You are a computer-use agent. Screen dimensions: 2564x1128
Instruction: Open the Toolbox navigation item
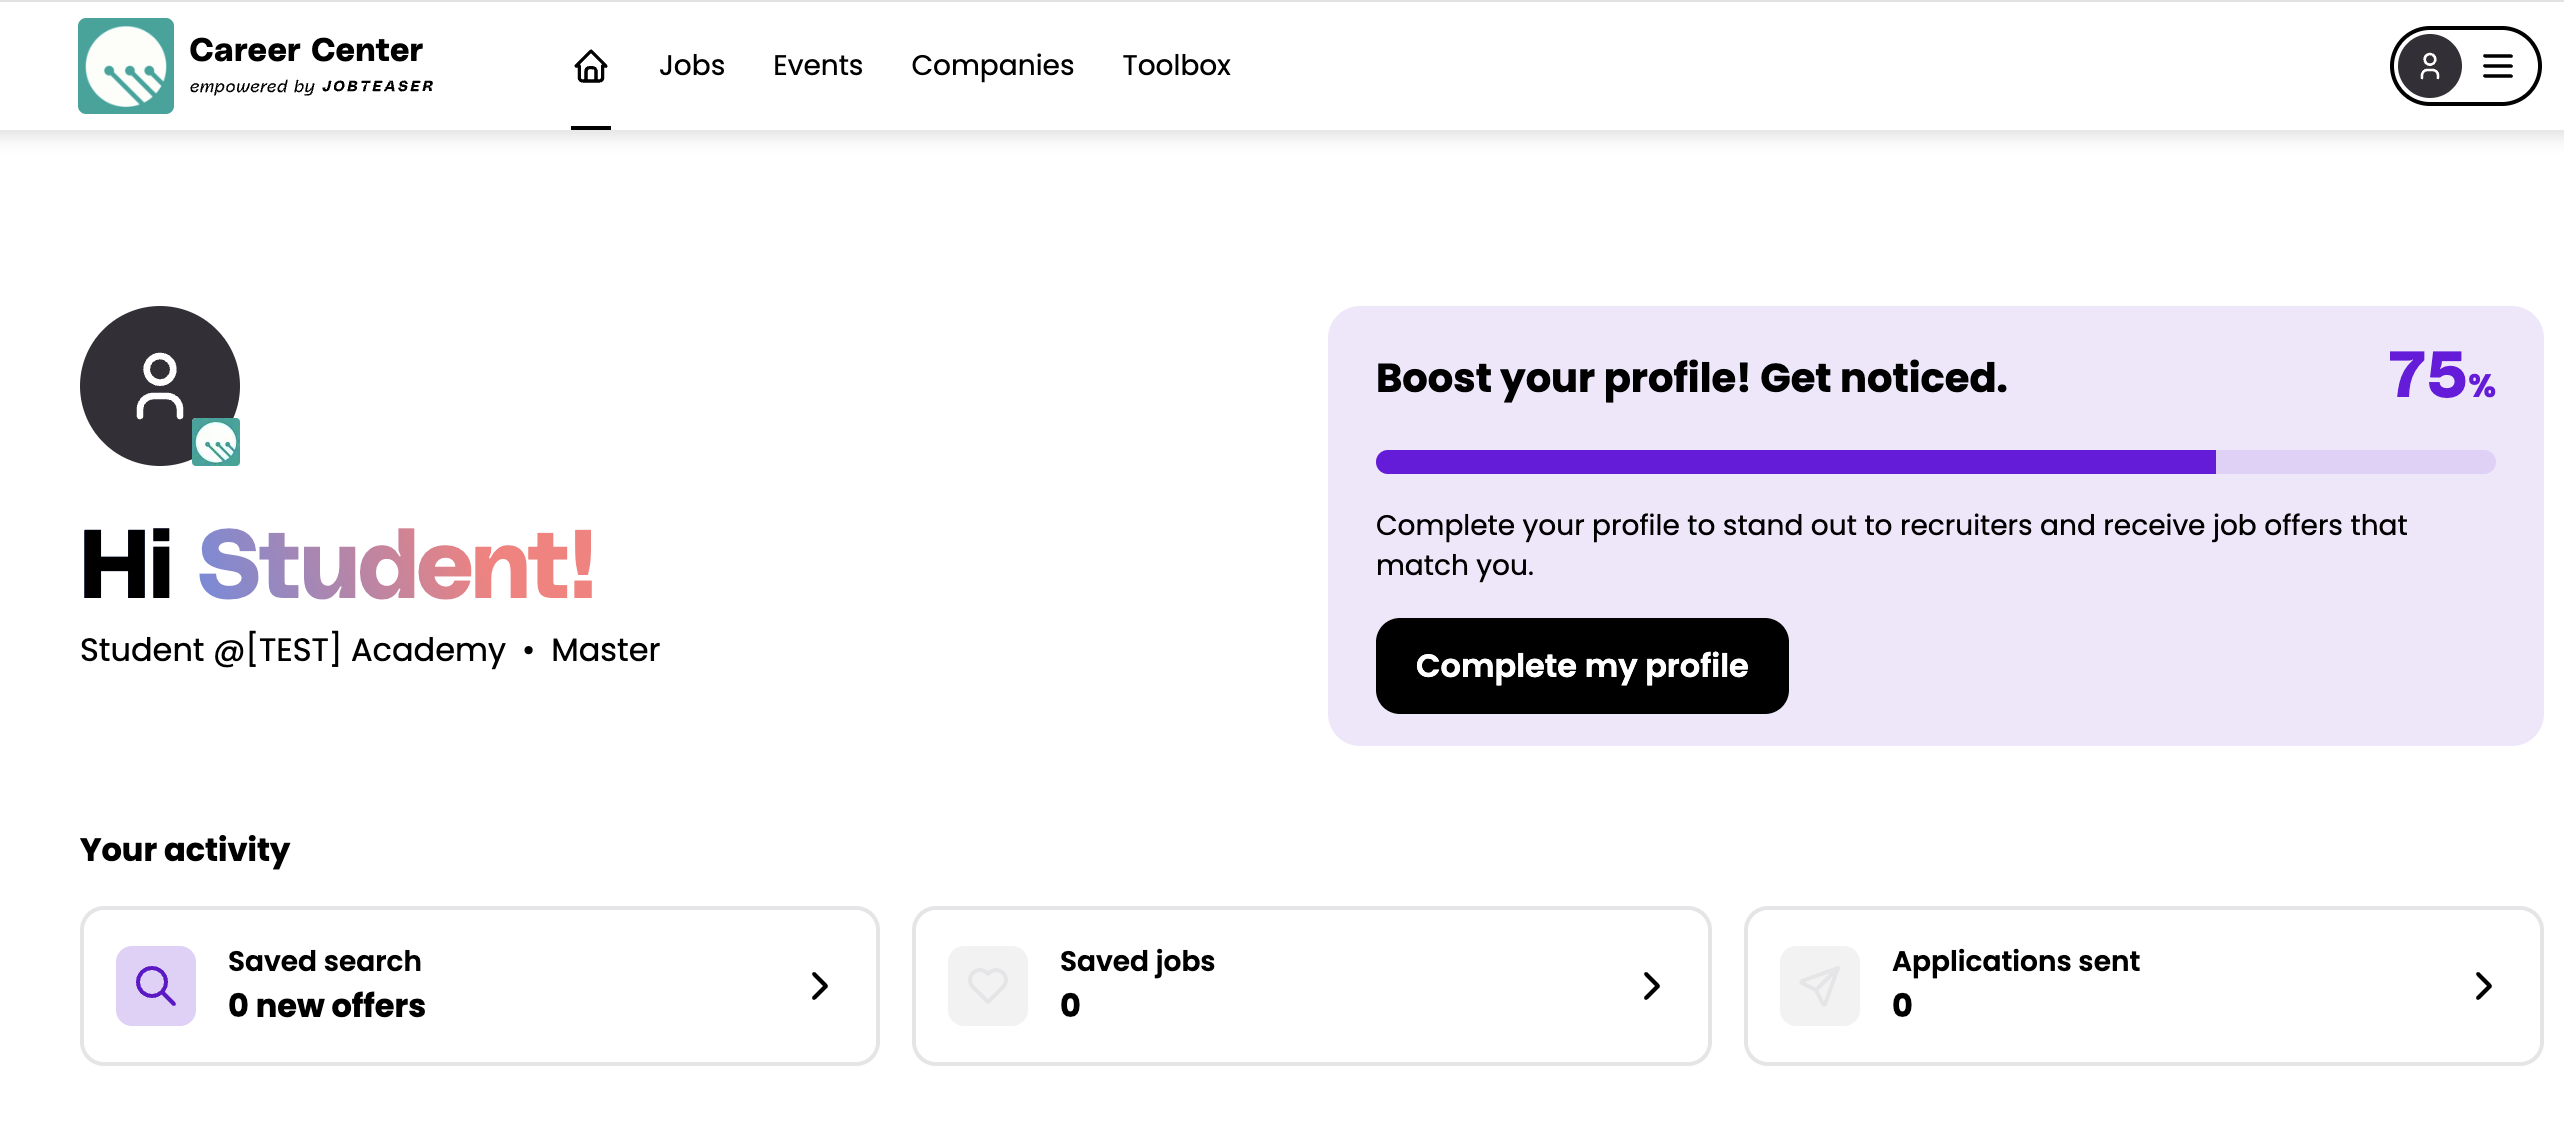pyautogui.click(x=1176, y=66)
